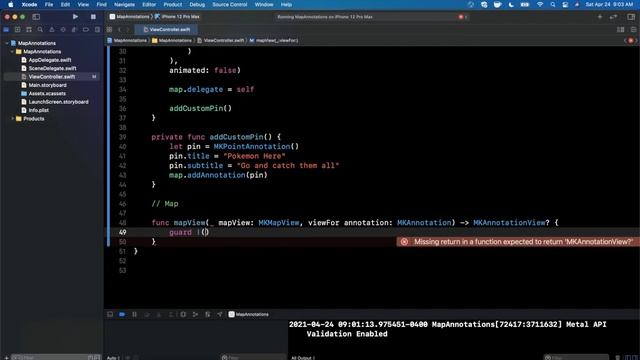Select the ViewController.swift editor tab

[167, 29]
